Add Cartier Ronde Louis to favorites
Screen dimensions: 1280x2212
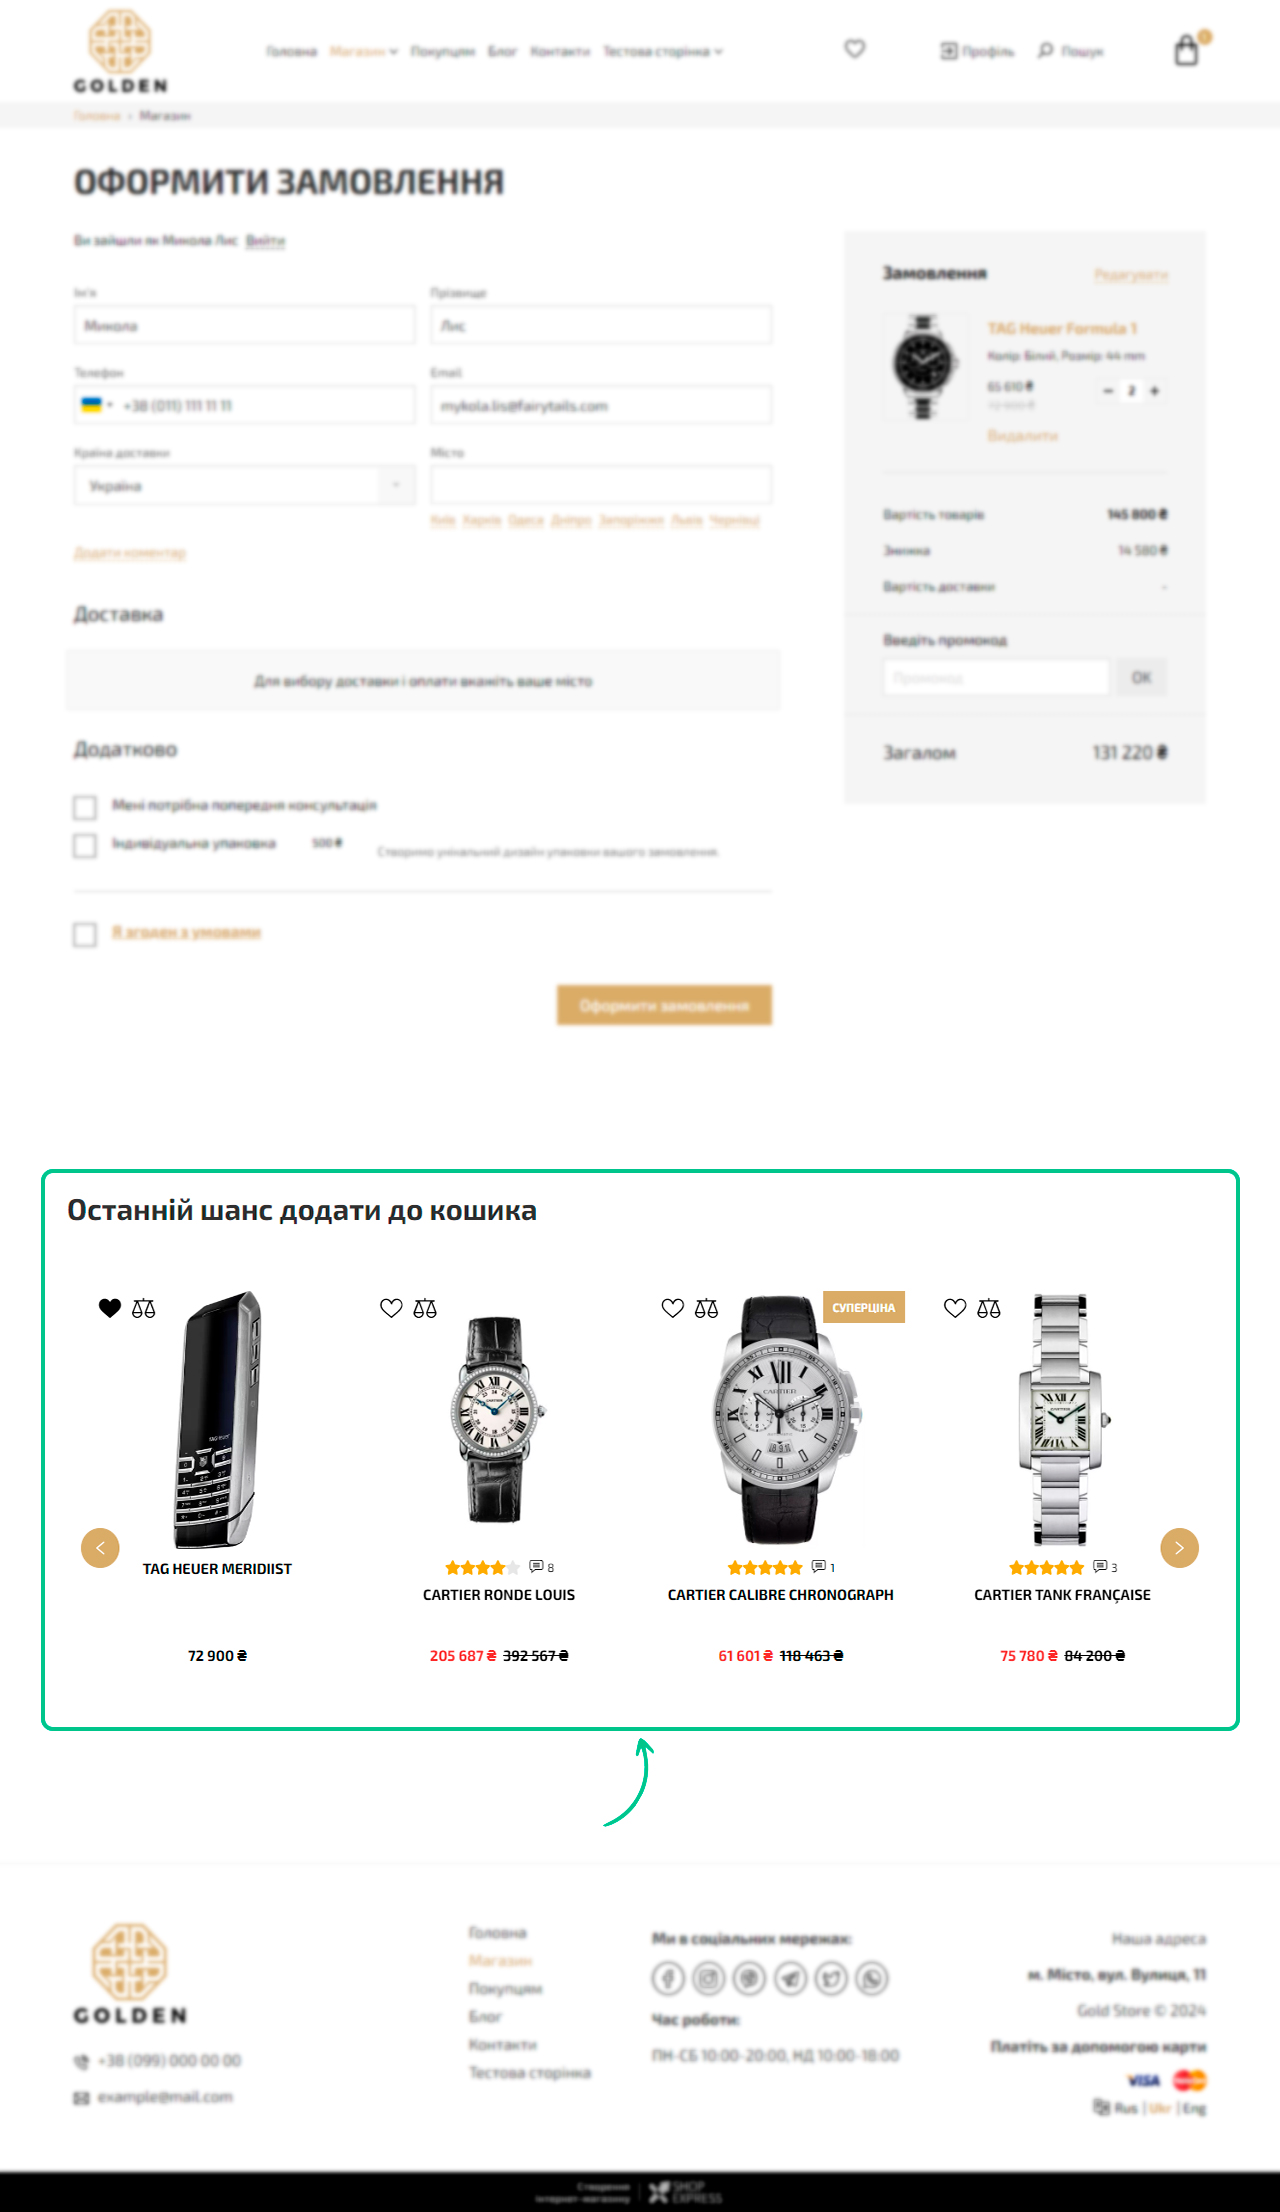[x=391, y=1308]
